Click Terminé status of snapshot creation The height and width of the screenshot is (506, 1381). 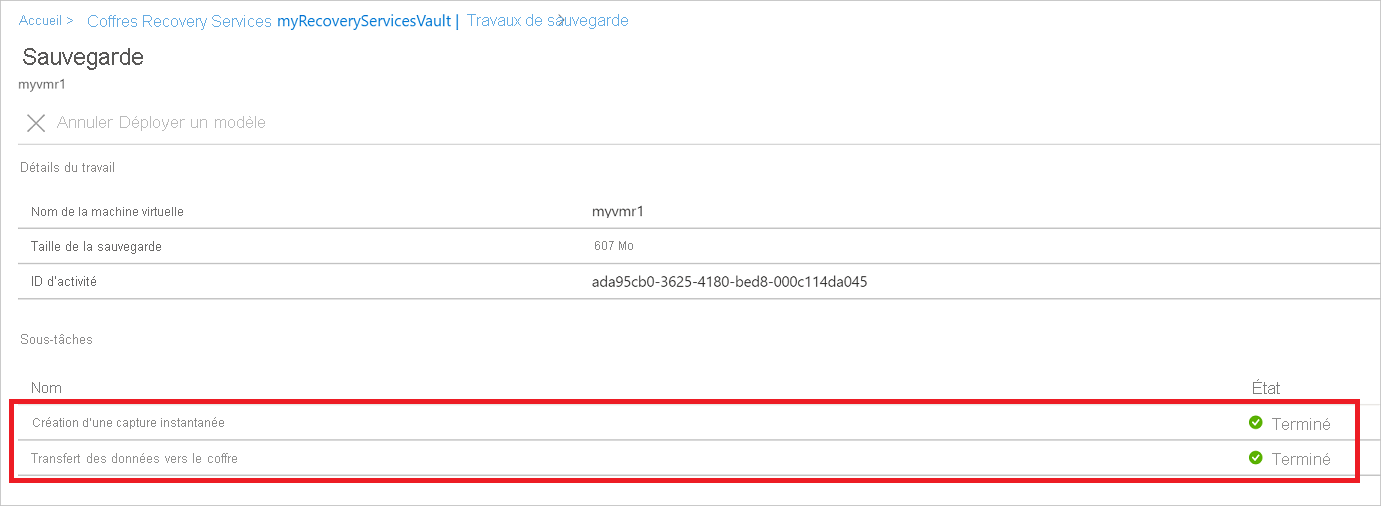[x=1301, y=423]
